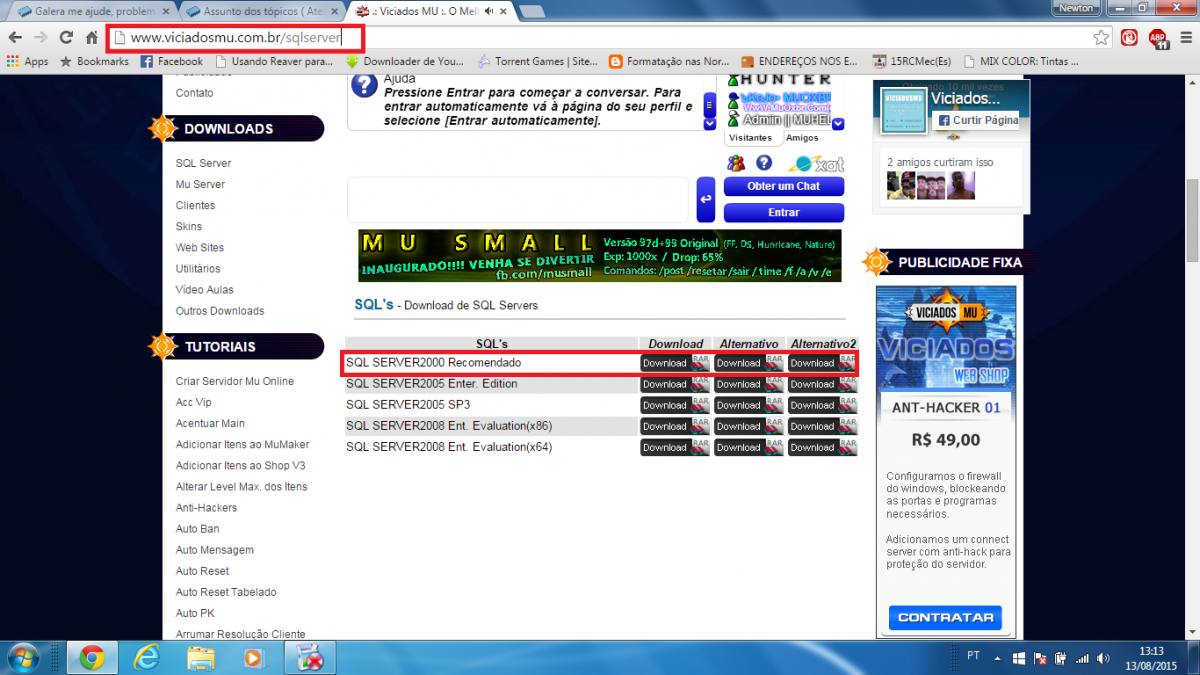Open the Skins link
Image resolution: width=1200 pixels, height=675 pixels.
coord(188,226)
